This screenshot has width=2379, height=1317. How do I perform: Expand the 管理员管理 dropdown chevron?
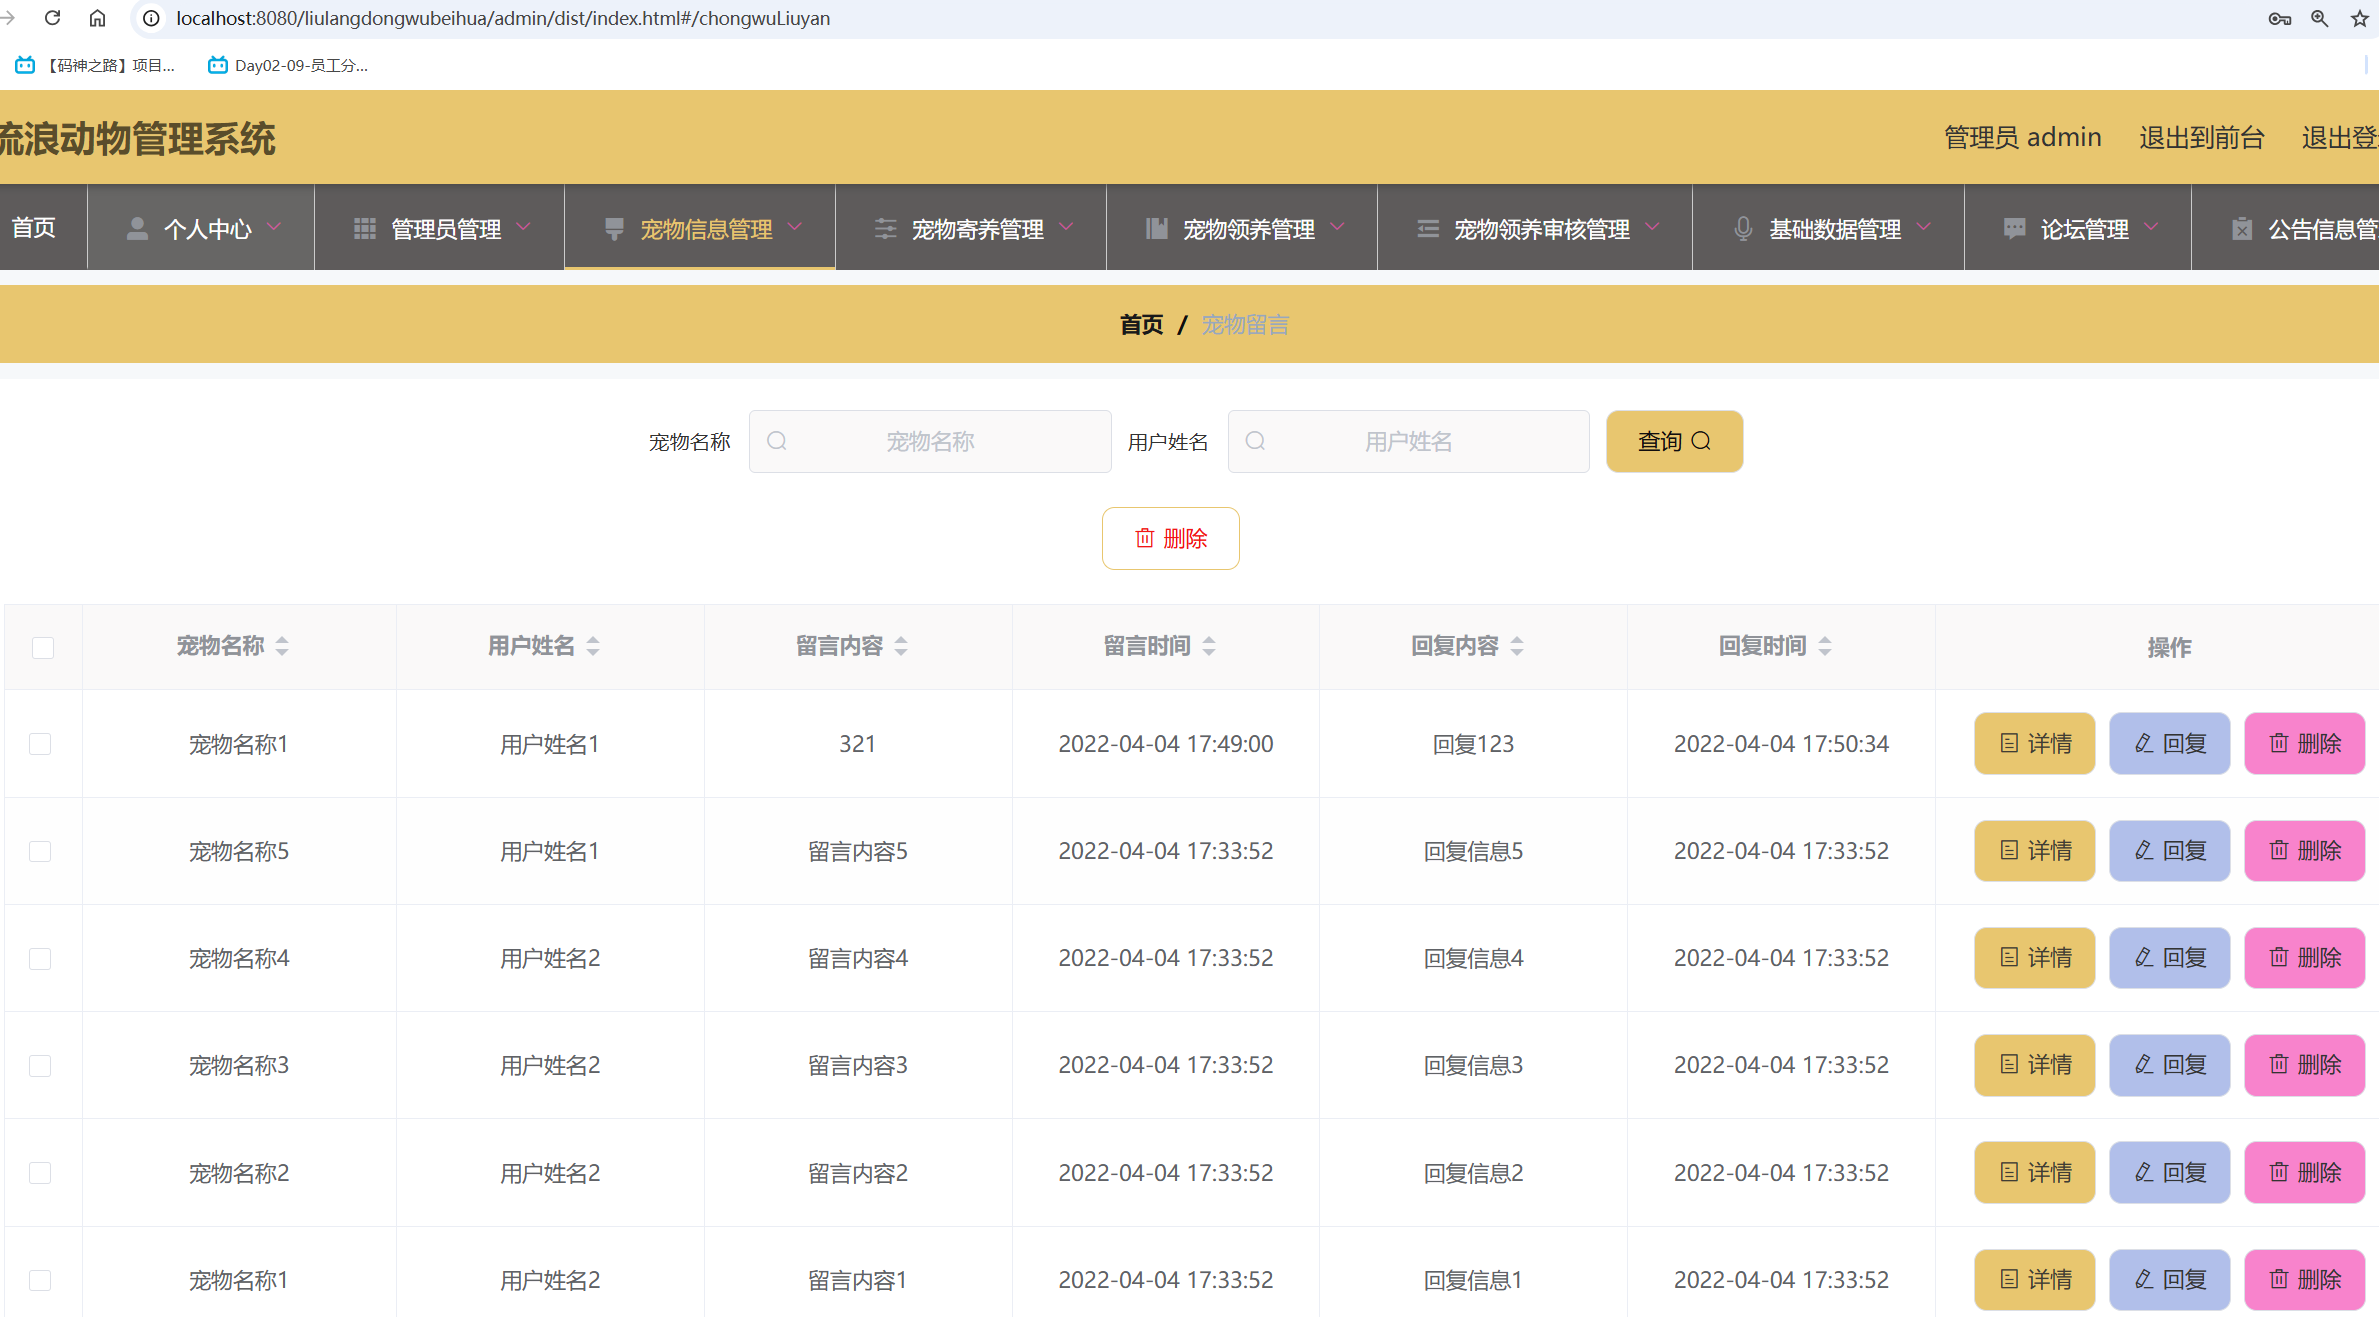point(523,227)
